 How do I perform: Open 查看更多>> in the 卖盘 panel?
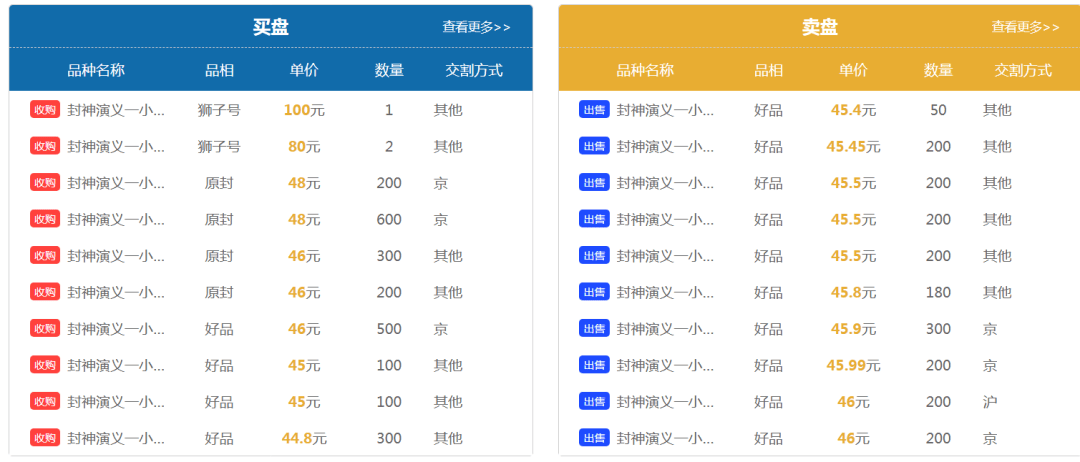[1026, 27]
